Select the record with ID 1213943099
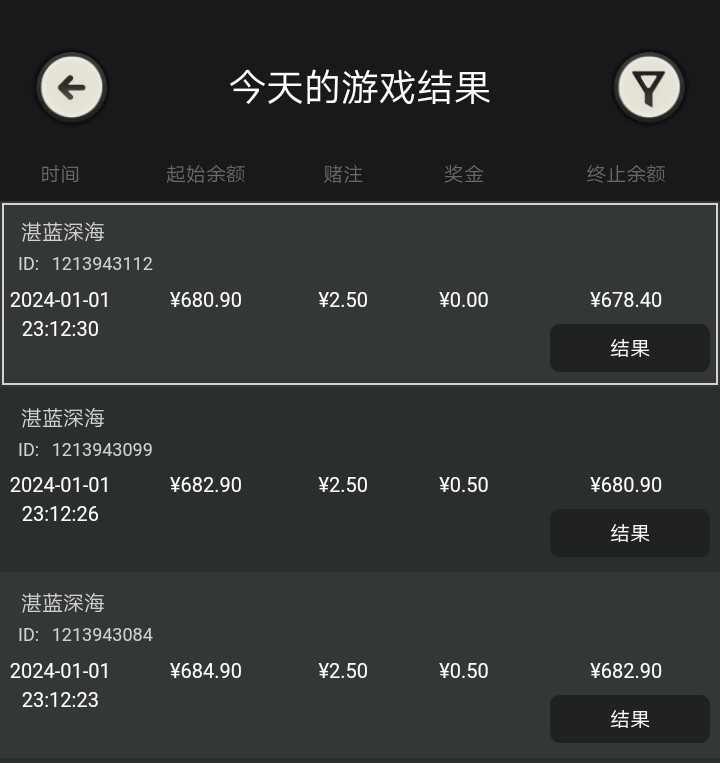Screen dimensions: 720x763 [x=360, y=479]
